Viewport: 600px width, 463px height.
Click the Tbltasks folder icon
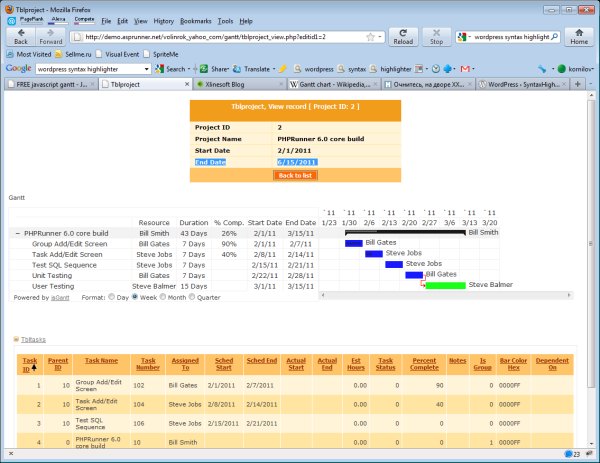pos(16,339)
